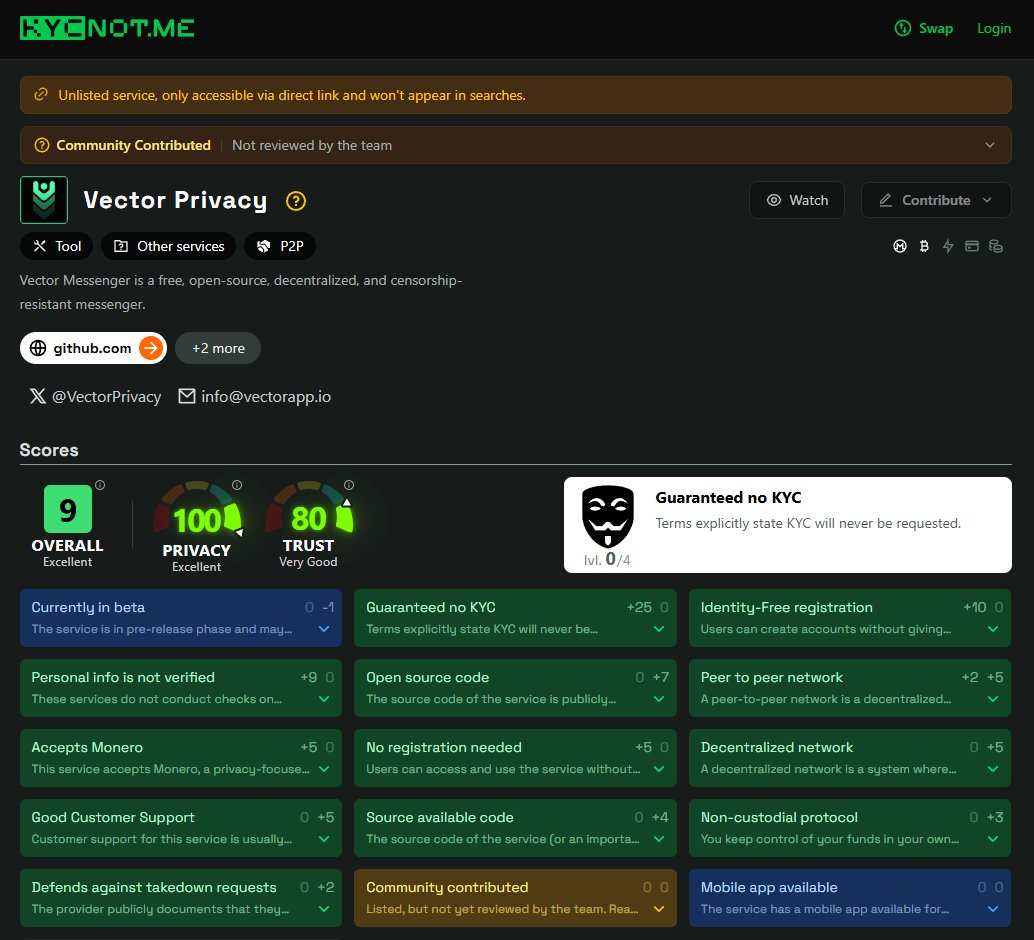Select the Other services category tag
Image resolution: width=1034 pixels, height=940 pixels.
169,246
